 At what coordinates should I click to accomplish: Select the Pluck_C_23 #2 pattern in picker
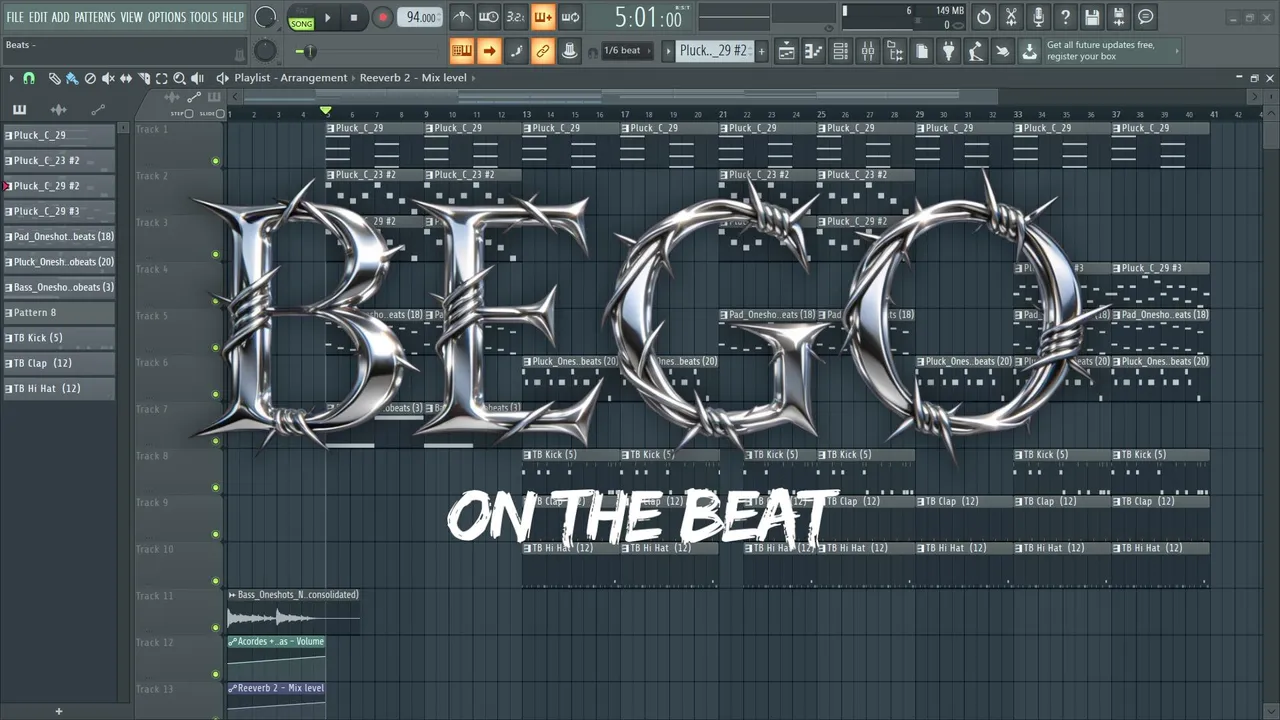[x=59, y=160]
